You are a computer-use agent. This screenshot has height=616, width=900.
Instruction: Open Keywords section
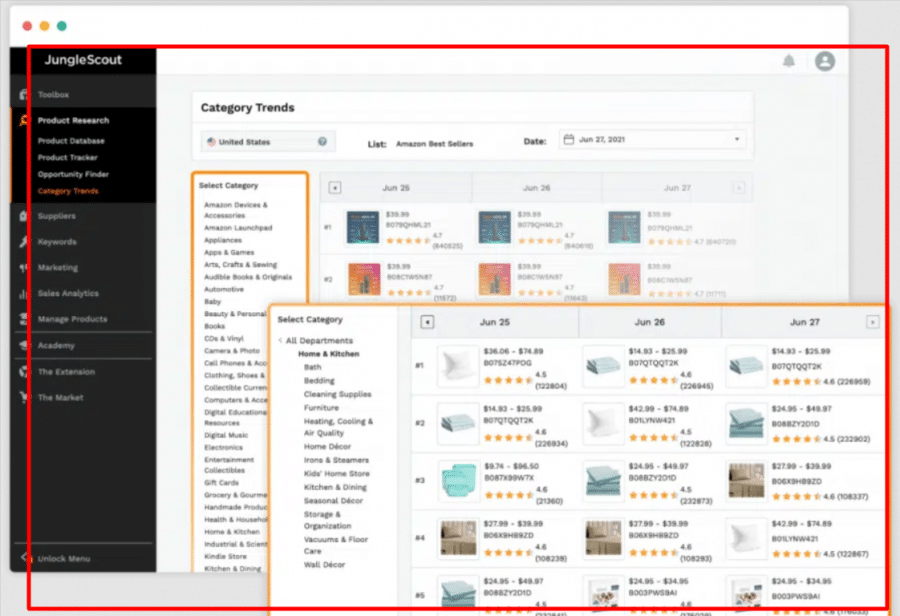pyautogui.click(x=57, y=242)
